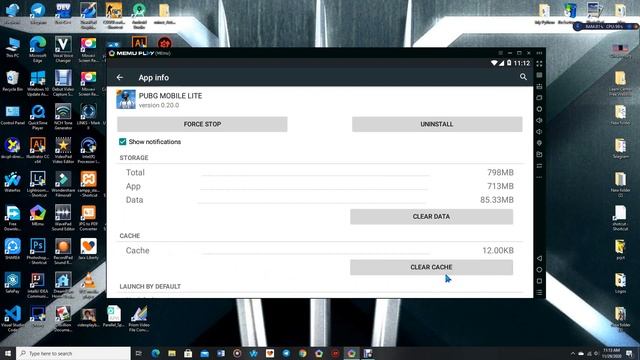Screen dimensions: 640x360
Task: Open File Explorer from taskbar
Action: (172, 353)
